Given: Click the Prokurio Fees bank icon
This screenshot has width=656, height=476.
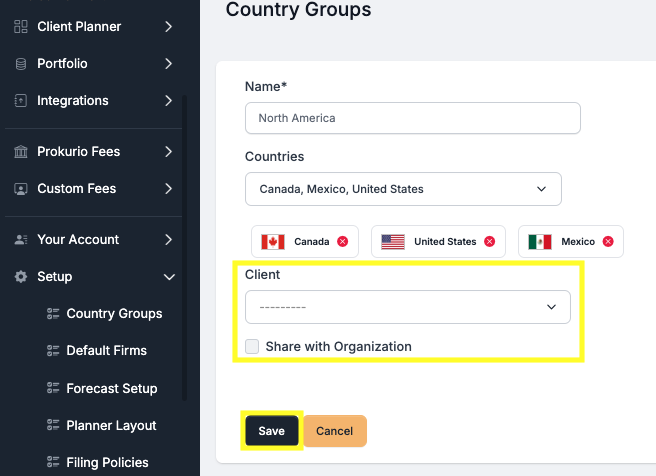Looking at the screenshot, I should point(21,152).
